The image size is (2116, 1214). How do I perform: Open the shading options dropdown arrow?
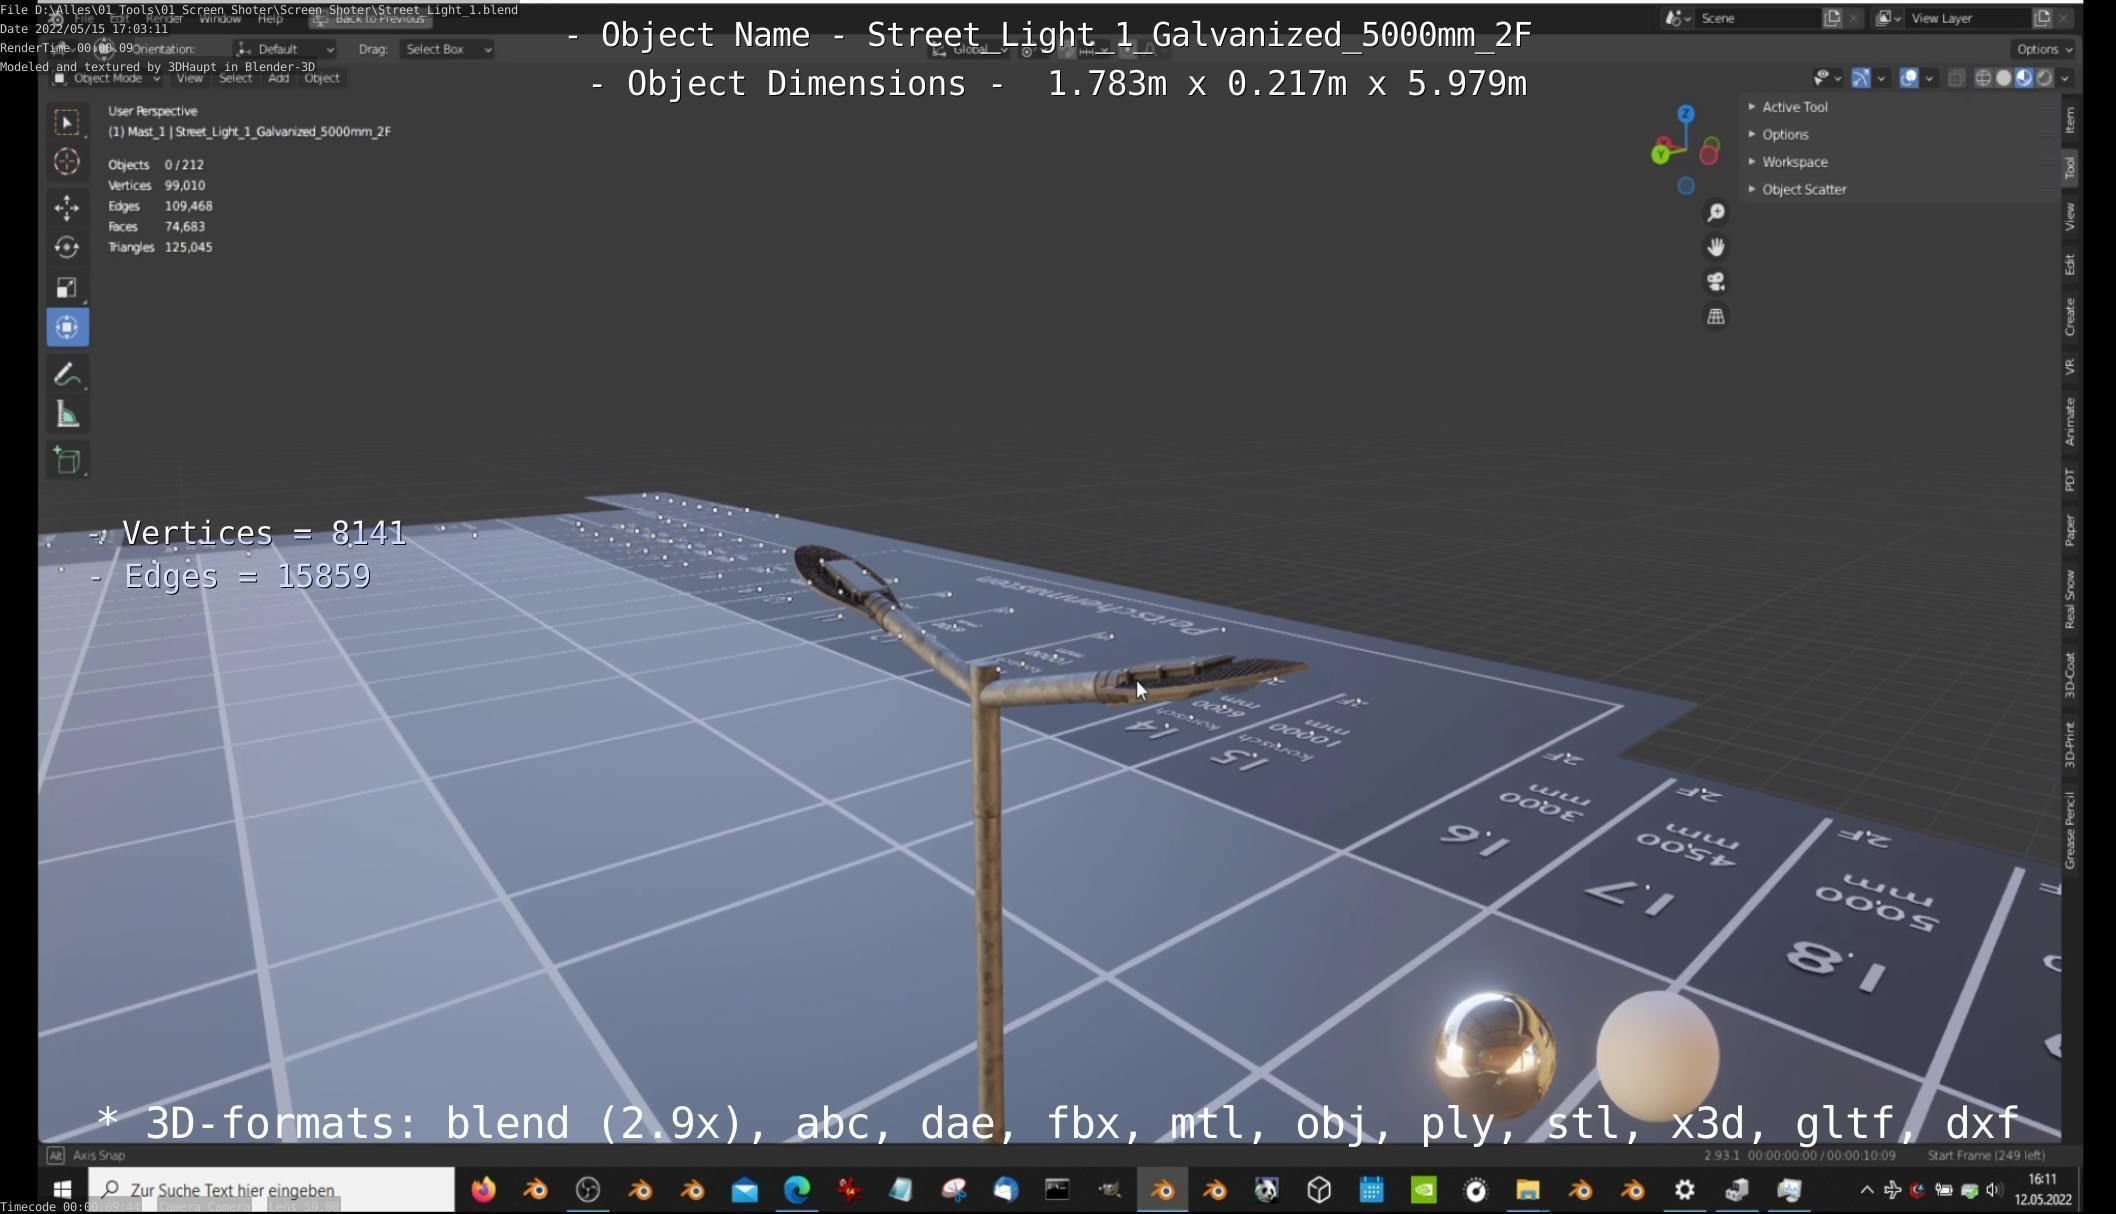pos(2065,78)
